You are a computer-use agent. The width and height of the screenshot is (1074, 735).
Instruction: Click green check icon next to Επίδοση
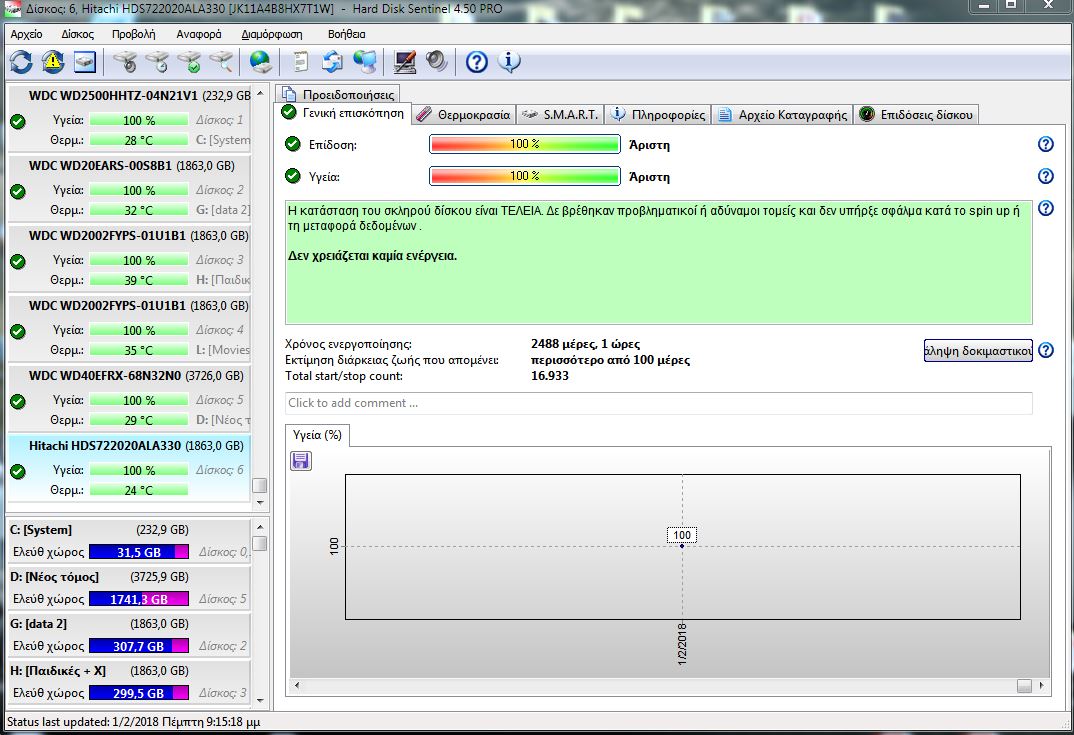(x=292, y=144)
